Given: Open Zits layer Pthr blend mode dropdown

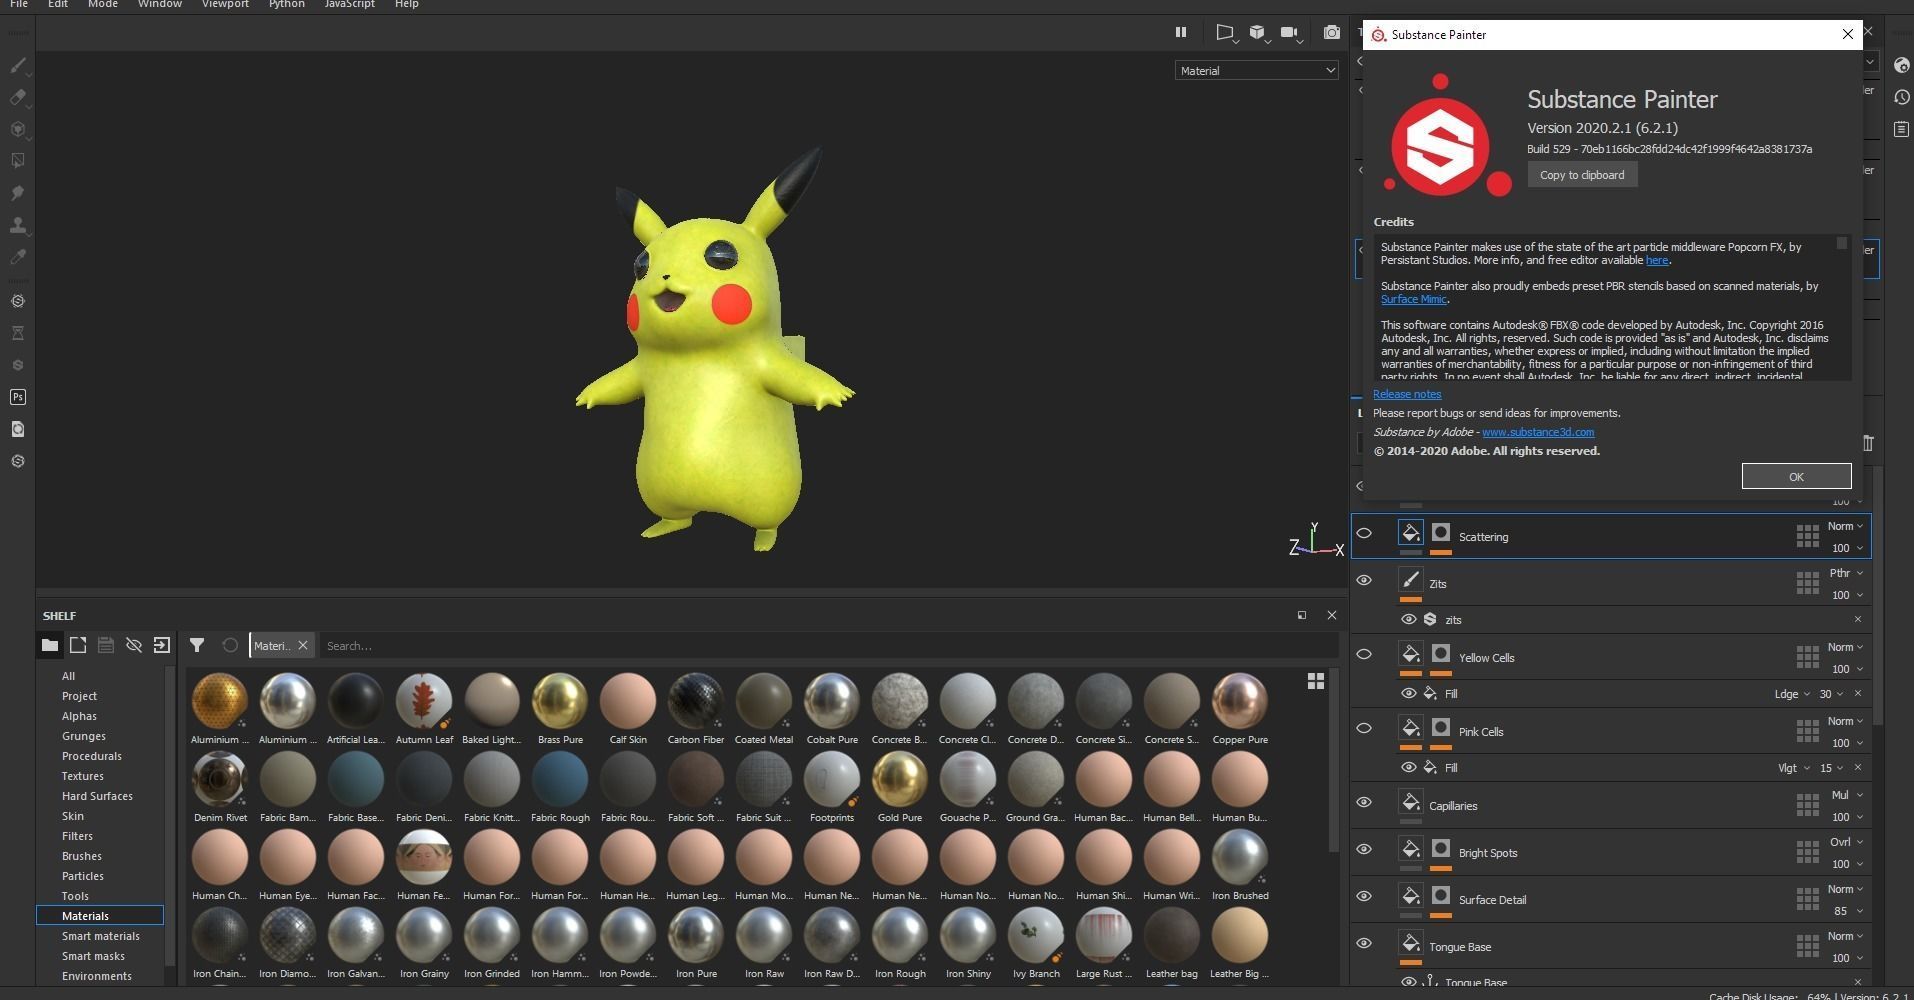Looking at the screenshot, I should pos(1845,573).
